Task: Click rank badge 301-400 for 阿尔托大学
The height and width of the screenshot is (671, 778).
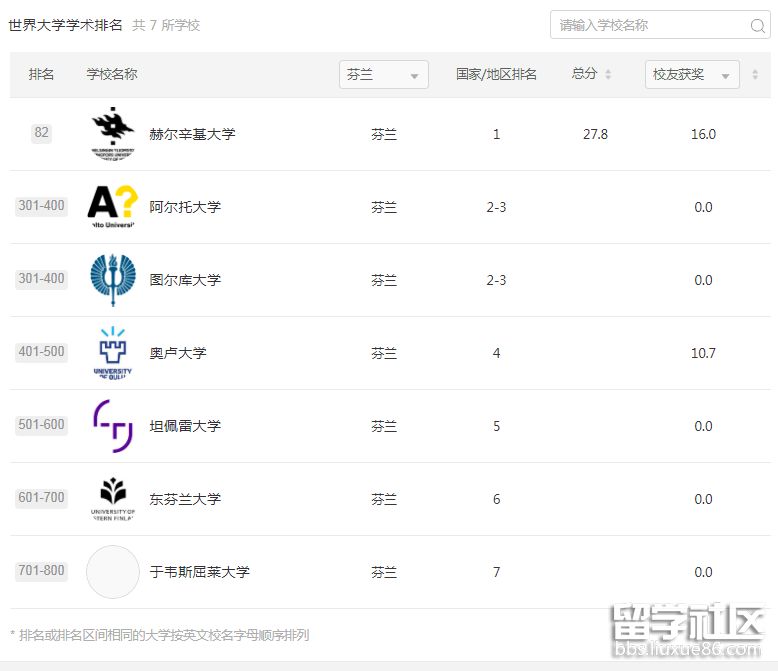Action: [x=41, y=205]
